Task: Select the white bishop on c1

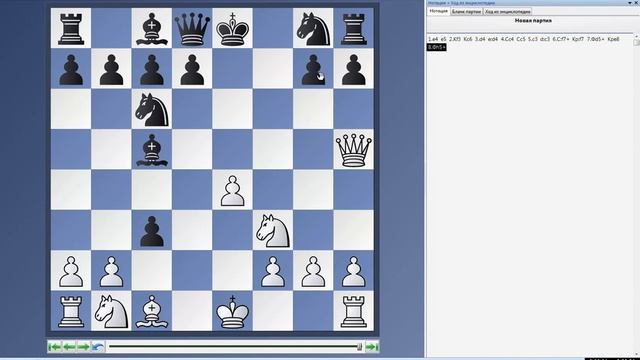Action: point(152,311)
